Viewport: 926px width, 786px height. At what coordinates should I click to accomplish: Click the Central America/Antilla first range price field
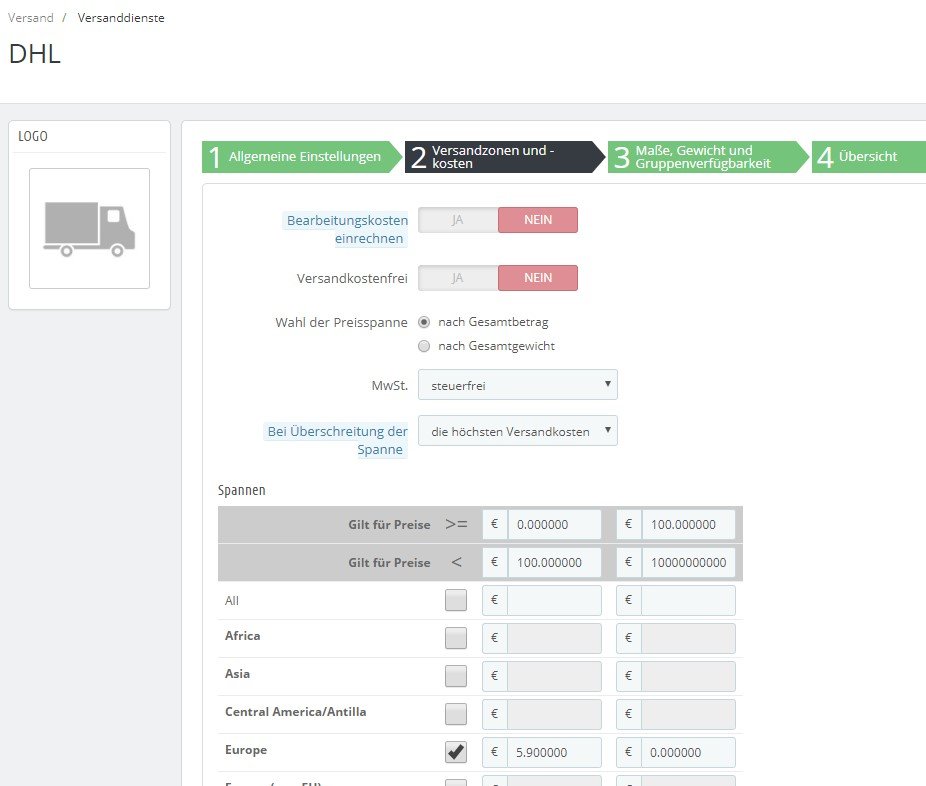(x=554, y=714)
